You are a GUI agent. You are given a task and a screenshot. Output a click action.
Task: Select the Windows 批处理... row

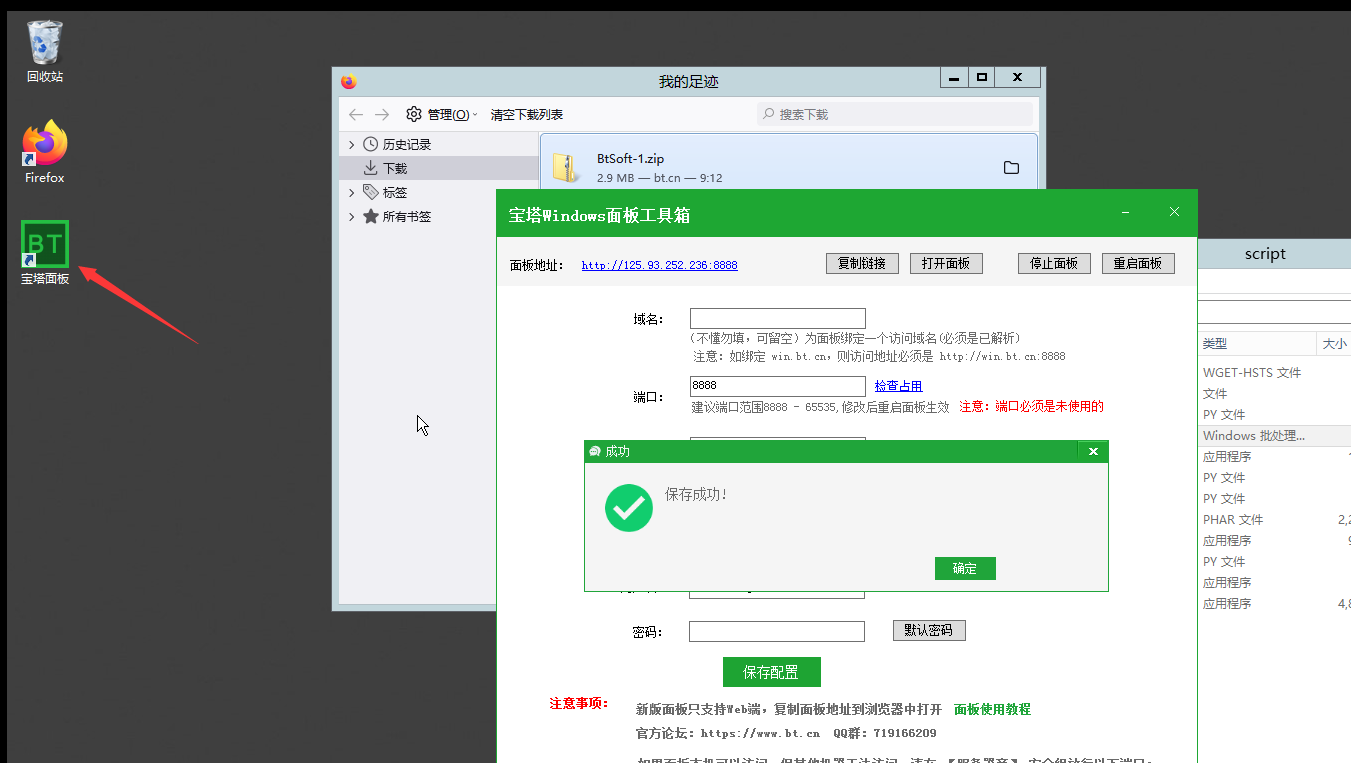[x=1275, y=435]
